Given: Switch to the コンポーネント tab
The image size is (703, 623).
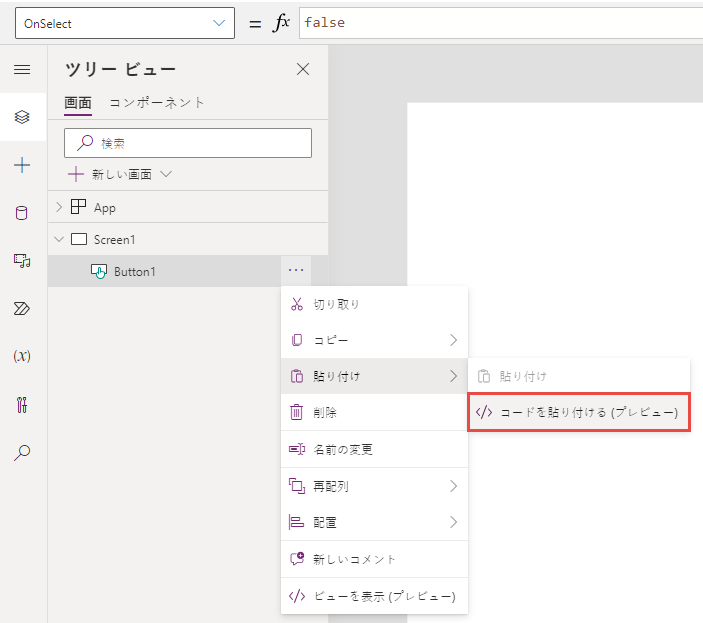Looking at the screenshot, I should point(157,103).
